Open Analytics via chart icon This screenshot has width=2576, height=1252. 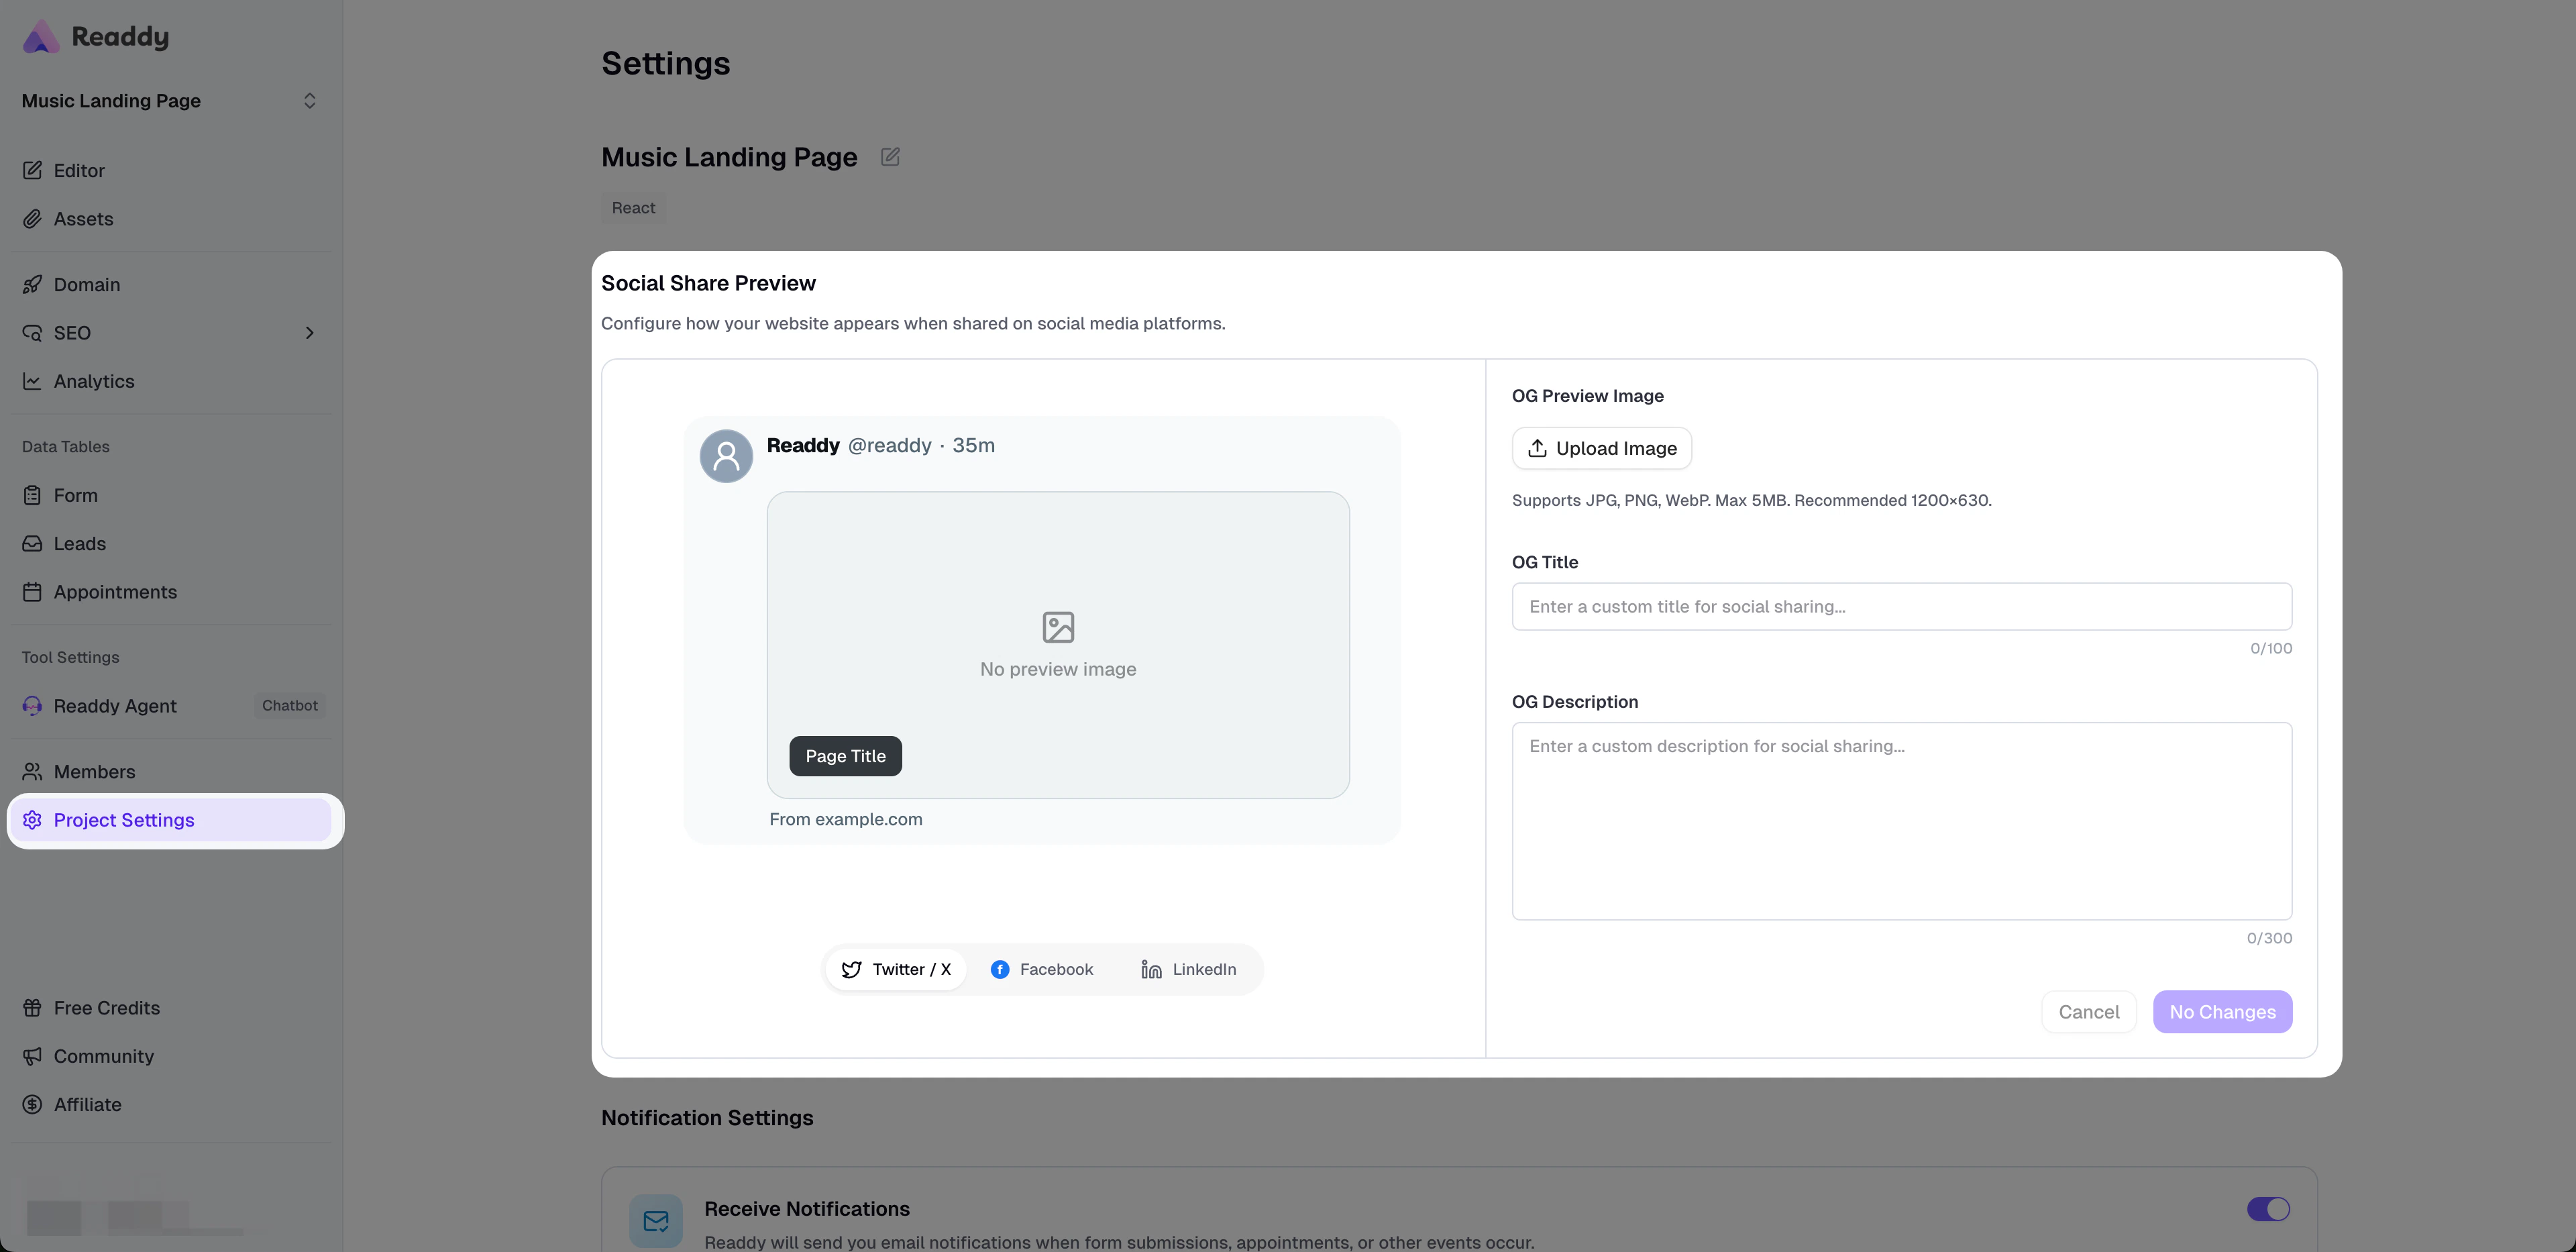coord(32,381)
